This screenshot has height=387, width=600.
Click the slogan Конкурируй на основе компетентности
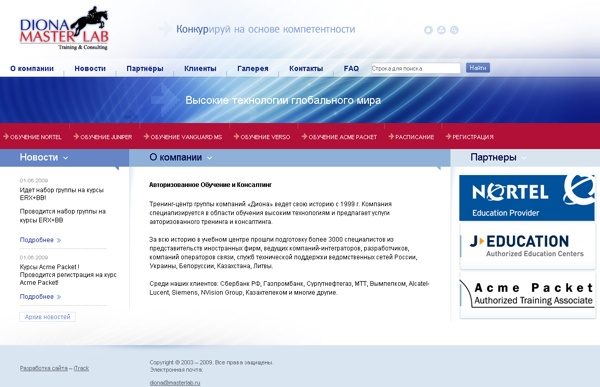(x=266, y=29)
